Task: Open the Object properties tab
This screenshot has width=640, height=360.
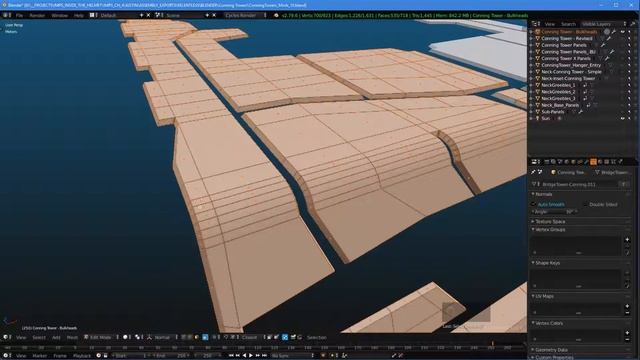Action: pos(573,162)
